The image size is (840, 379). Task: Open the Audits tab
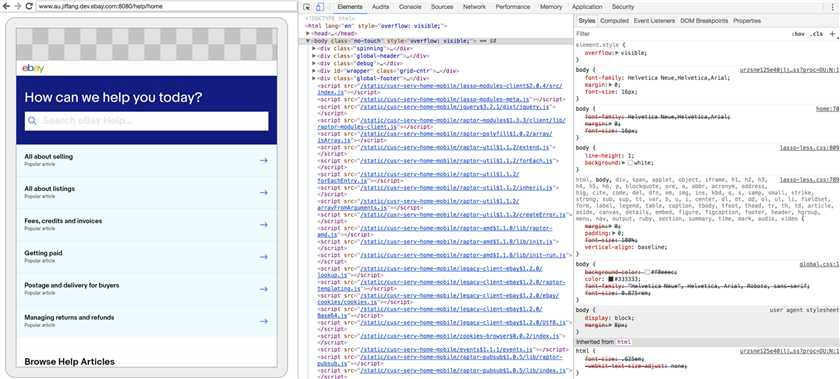[380, 7]
